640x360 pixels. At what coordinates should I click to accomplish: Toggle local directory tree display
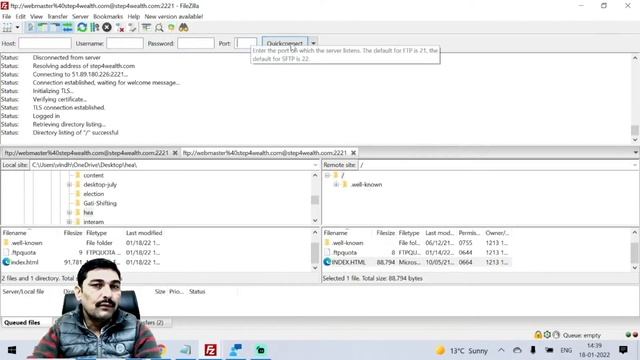[42, 27]
